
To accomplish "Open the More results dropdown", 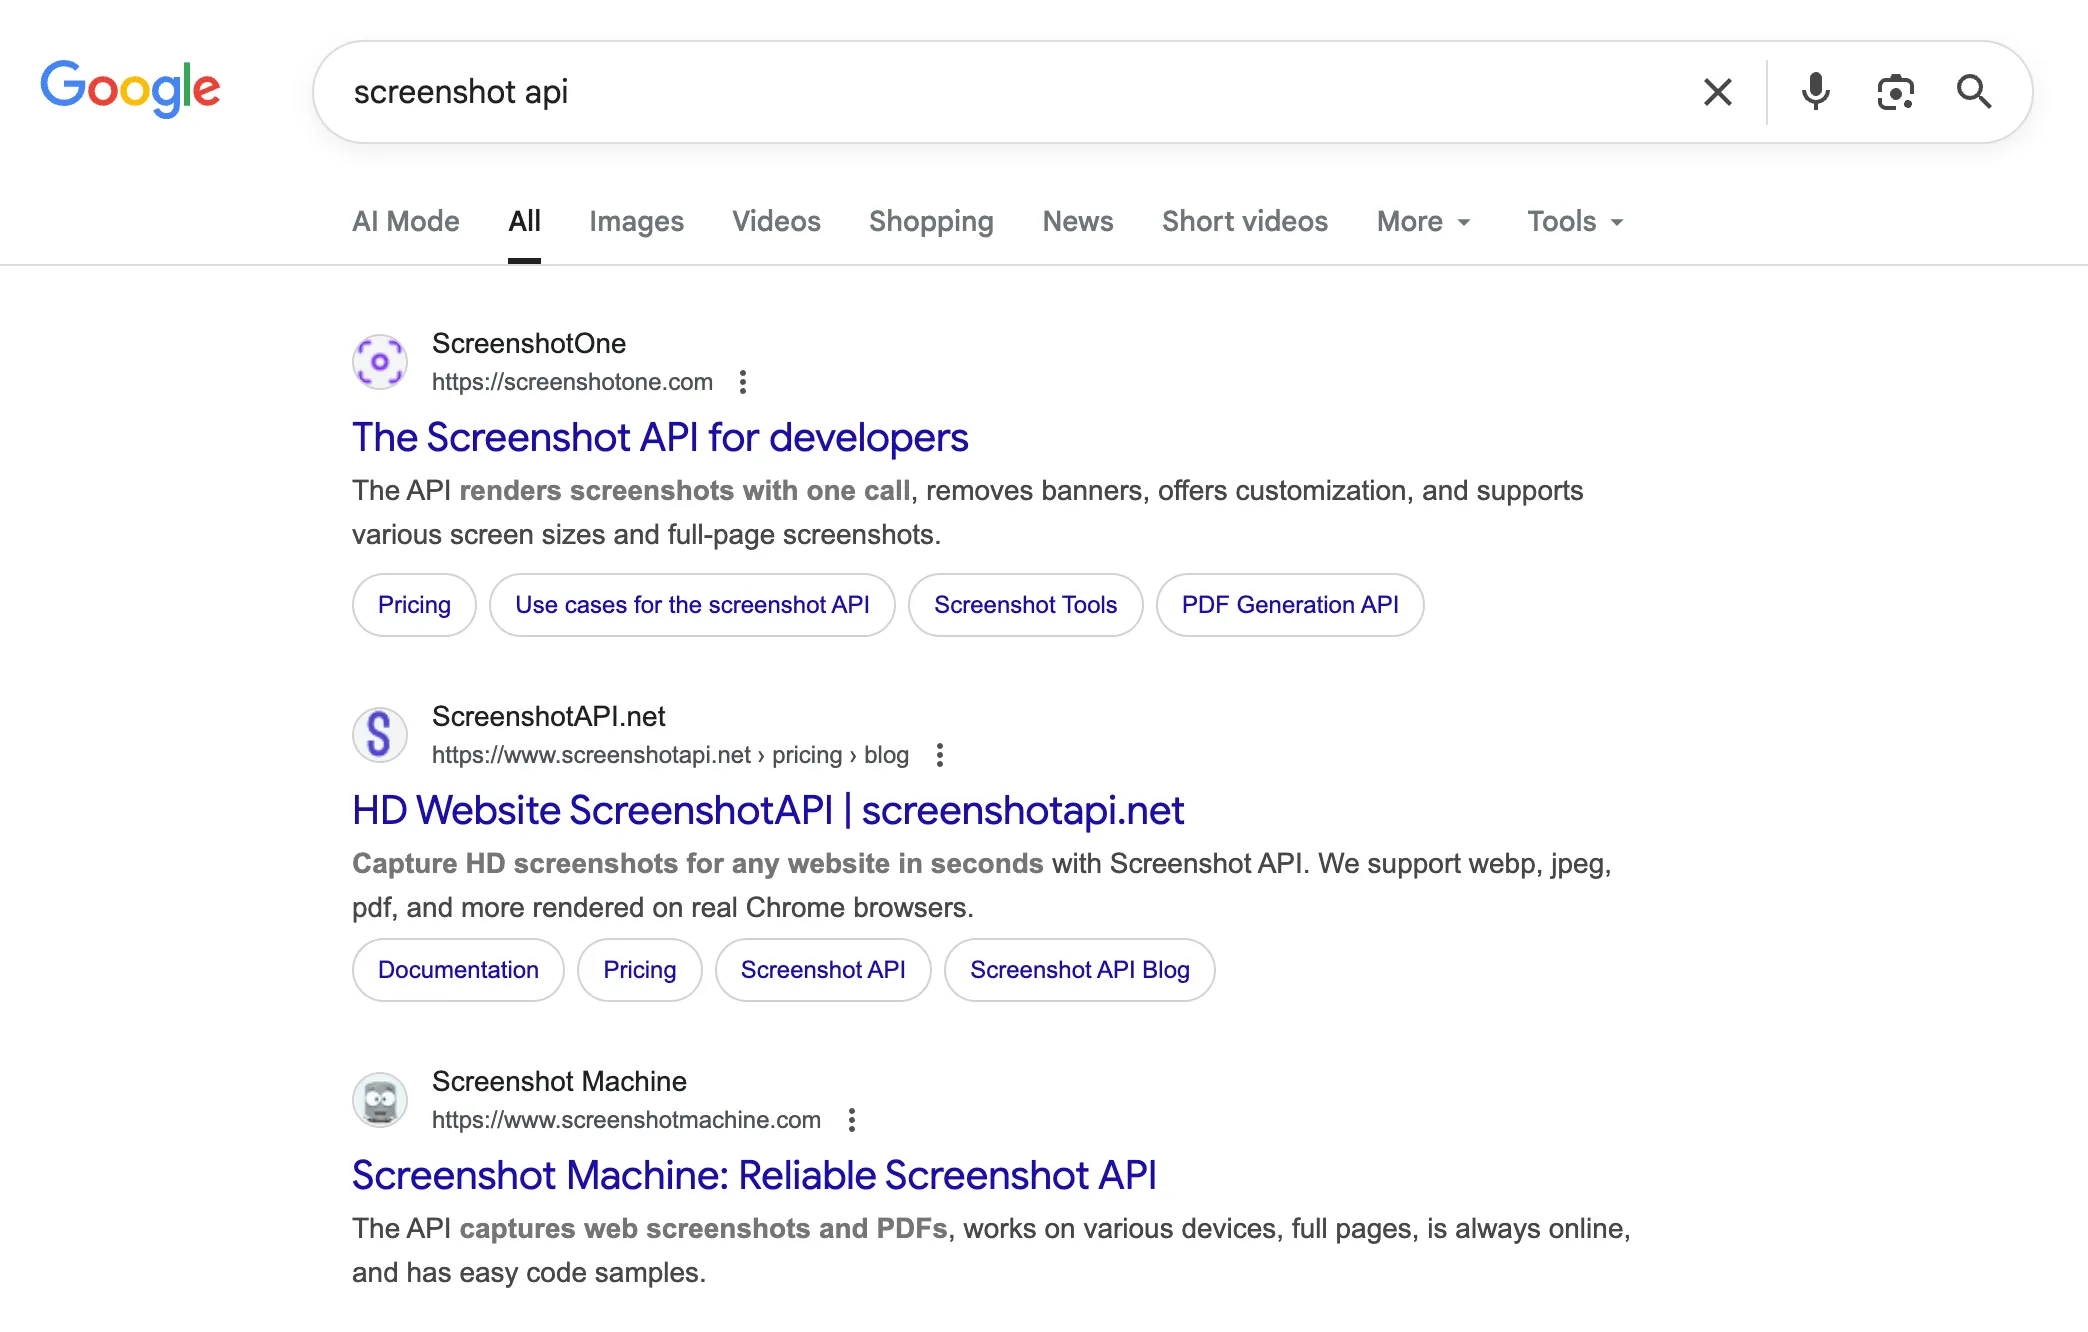I will click(x=1422, y=221).
